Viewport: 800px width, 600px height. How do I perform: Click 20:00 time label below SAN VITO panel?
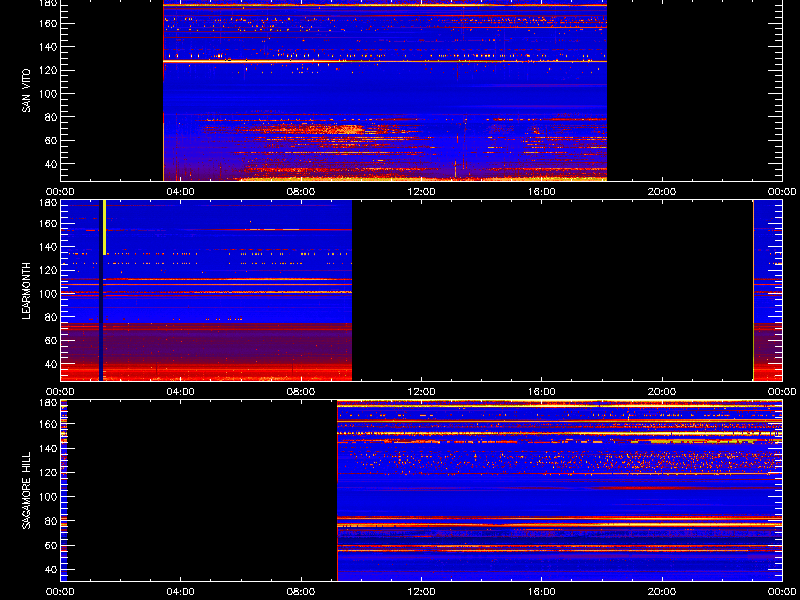click(x=662, y=192)
